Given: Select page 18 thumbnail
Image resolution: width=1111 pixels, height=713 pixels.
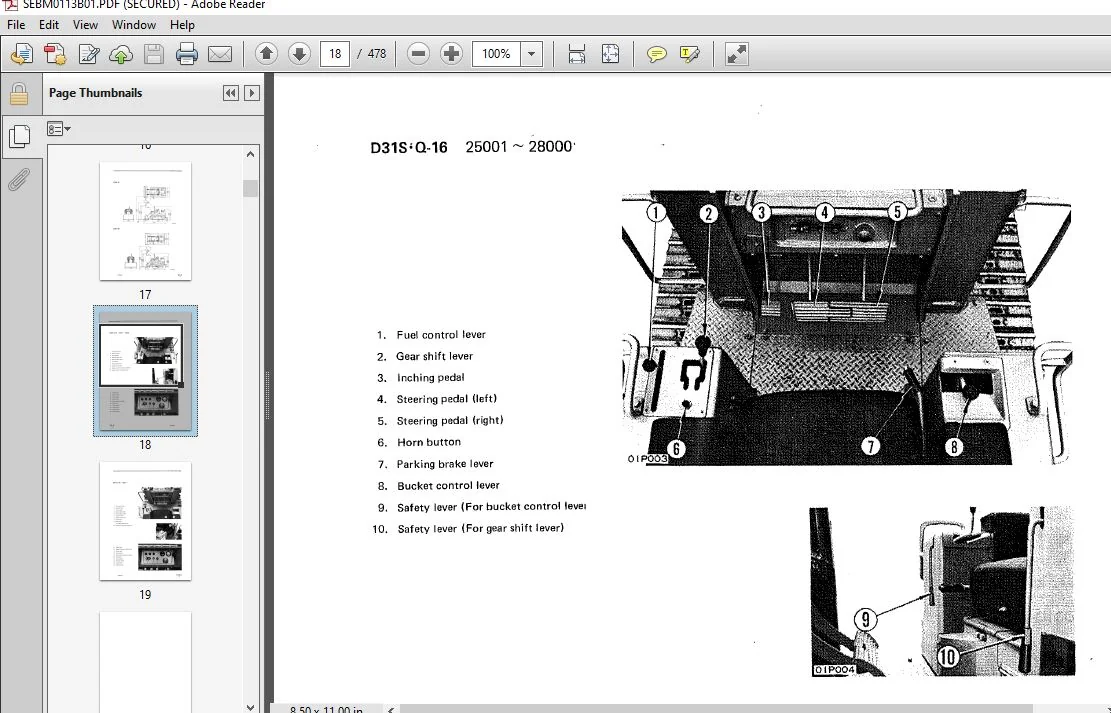Looking at the screenshot, I should (145, 371).
